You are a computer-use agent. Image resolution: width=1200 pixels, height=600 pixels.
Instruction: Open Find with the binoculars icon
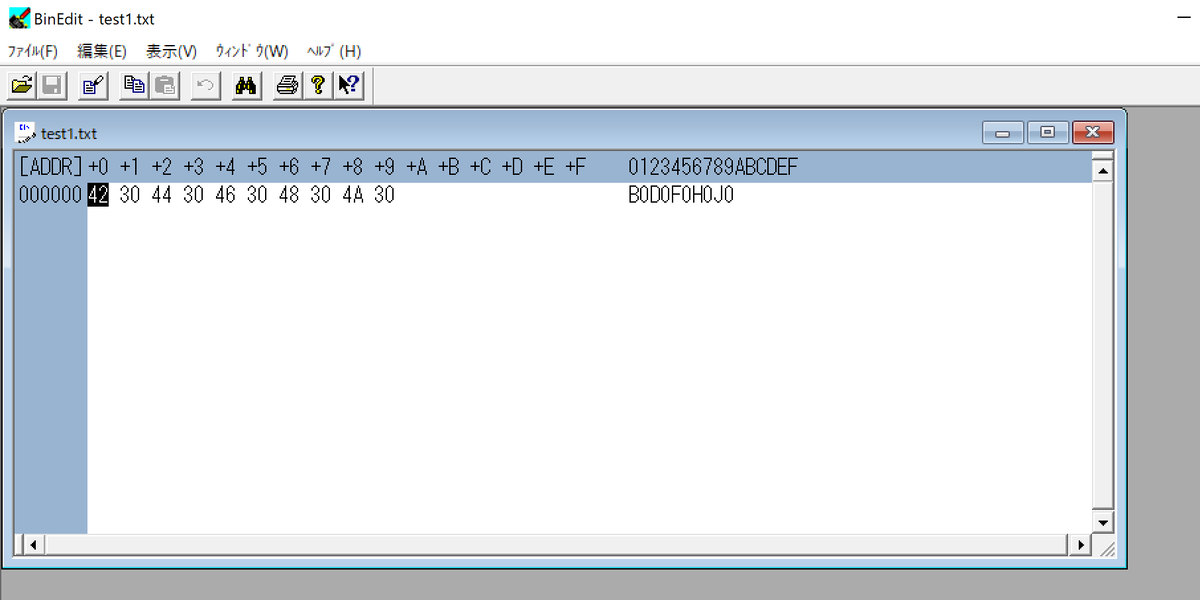(246, 86)
